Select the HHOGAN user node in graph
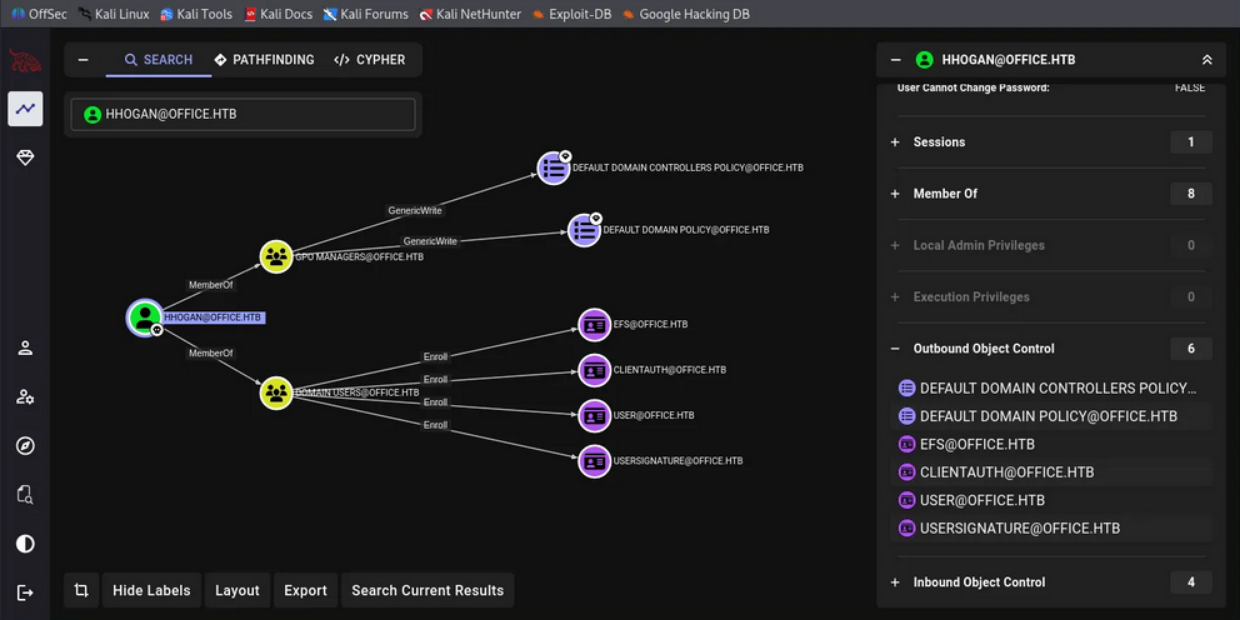 click(145, 317)
